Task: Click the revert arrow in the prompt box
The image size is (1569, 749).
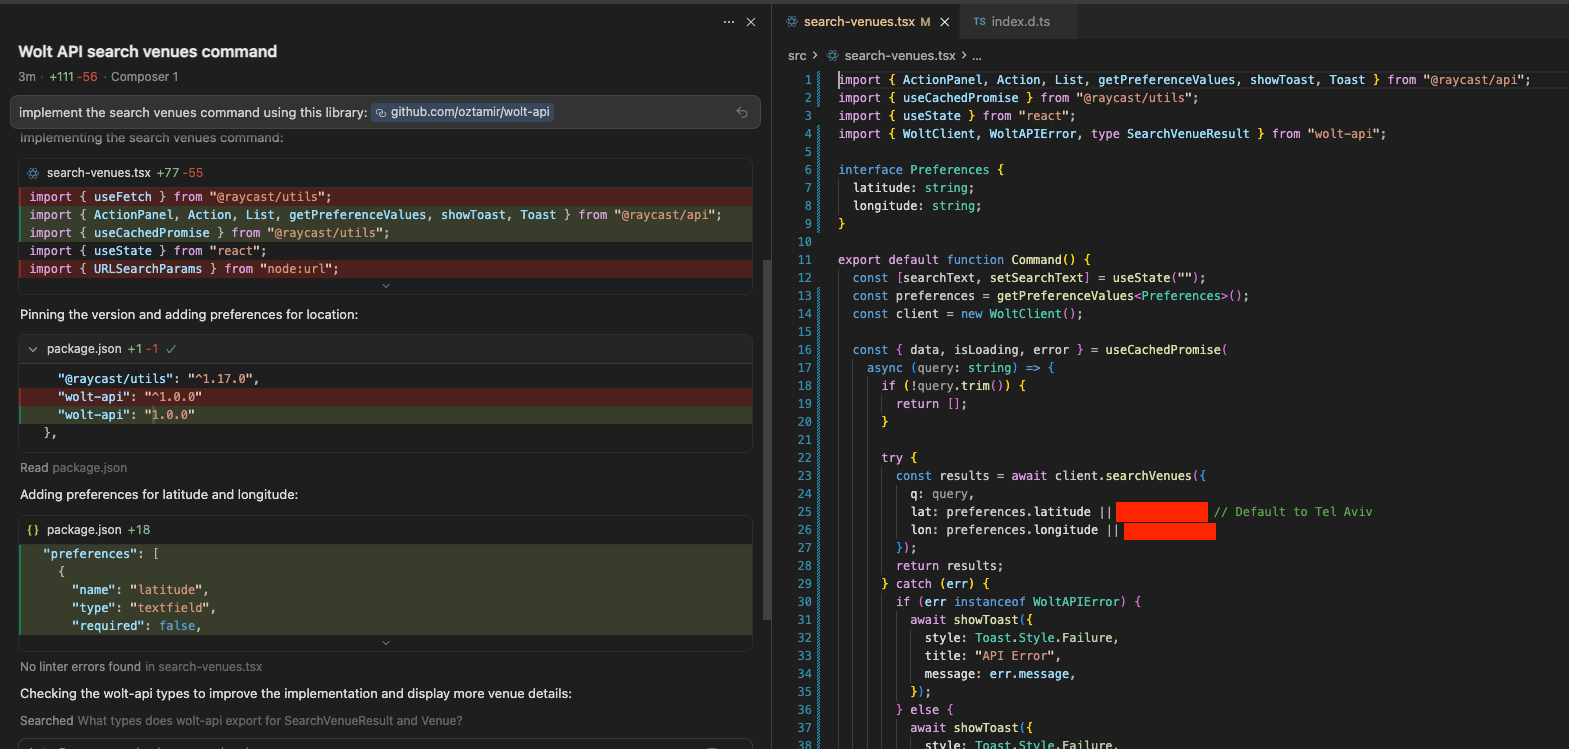Action: 742,113
